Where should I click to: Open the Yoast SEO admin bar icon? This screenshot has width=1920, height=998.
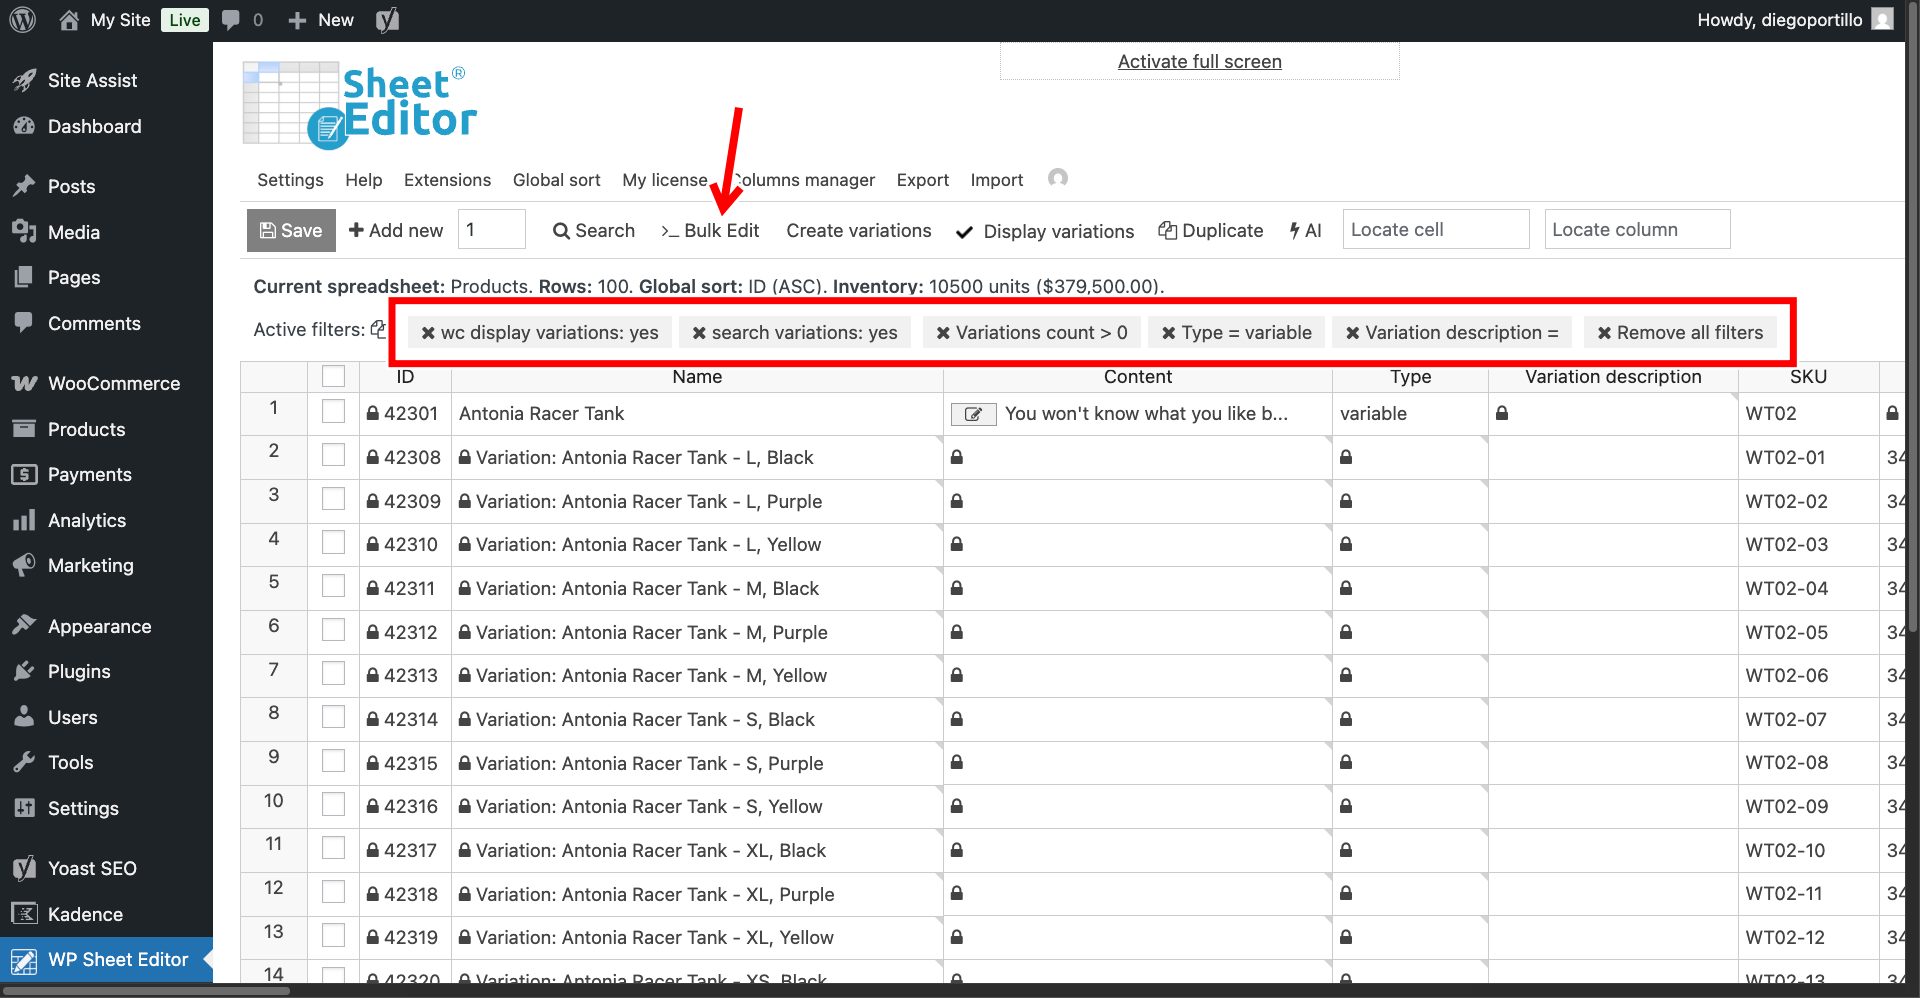(x=387, y=20)
